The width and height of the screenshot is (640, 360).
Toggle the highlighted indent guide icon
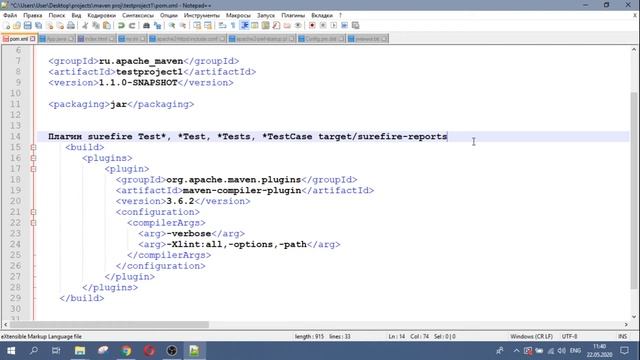click(x=244, y=26)
